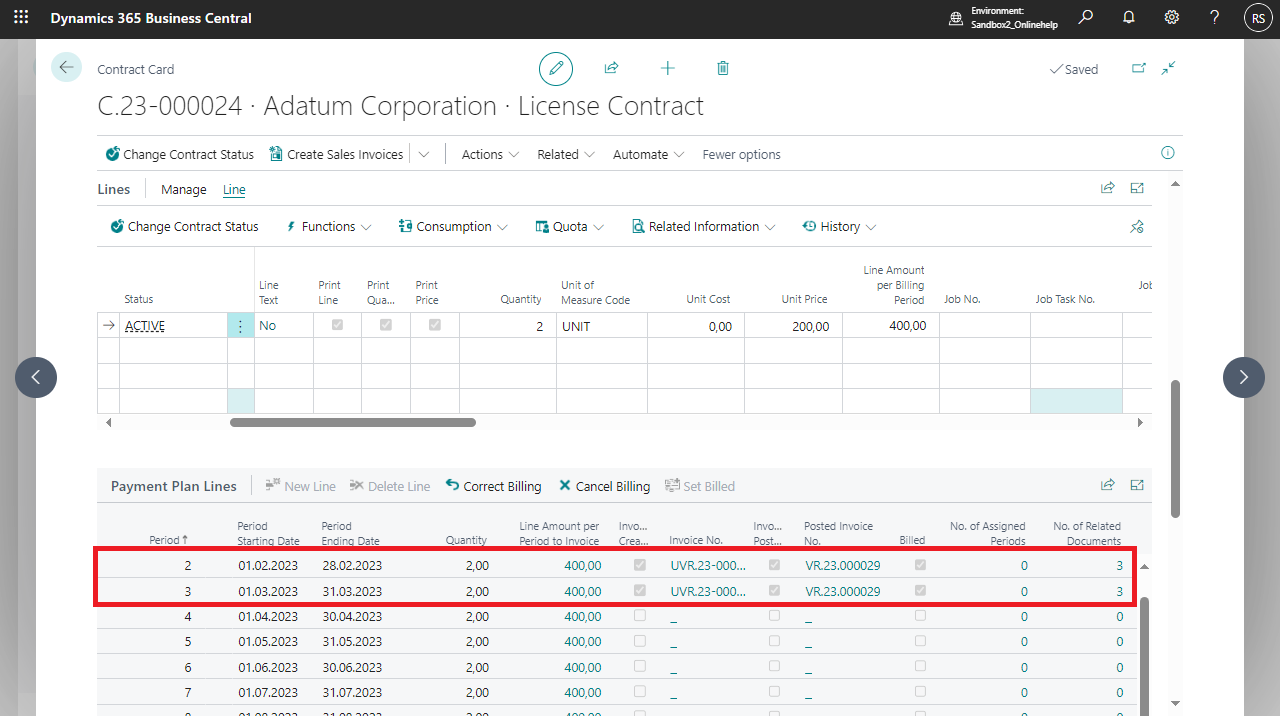The image size is (1280, 716).
Task: Toggle Invoice Posted checkbox for period 6
Action: (x=774, y=666)
